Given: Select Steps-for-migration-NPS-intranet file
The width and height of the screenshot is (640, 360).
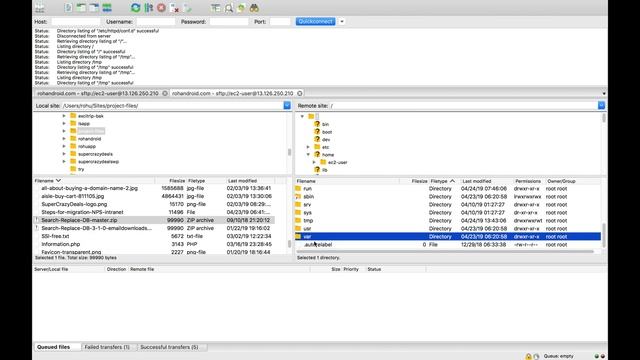Looking at the screenshot, I should pyautogui.click(x=154, y=212).
